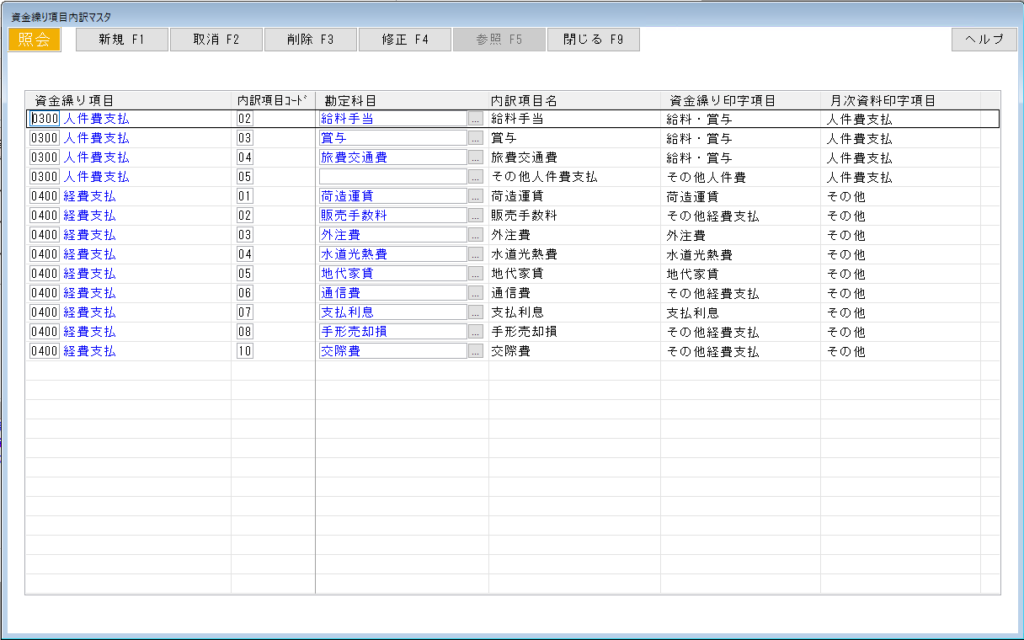Open the lookup button beside 賞与
This screenshot has width=1024, height=640.
coord(475,138)
